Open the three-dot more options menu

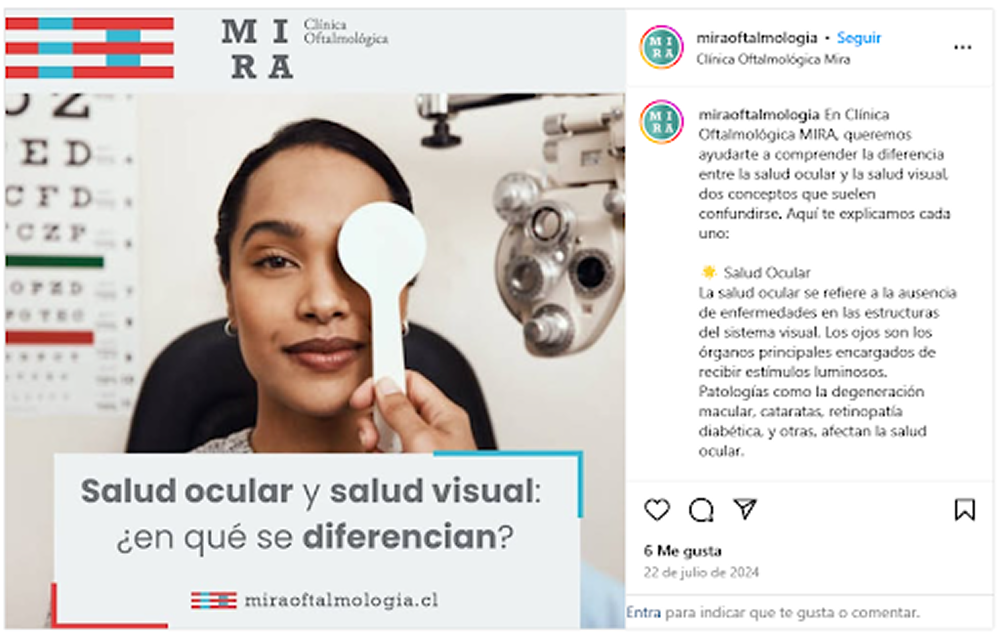coord(962,48)
